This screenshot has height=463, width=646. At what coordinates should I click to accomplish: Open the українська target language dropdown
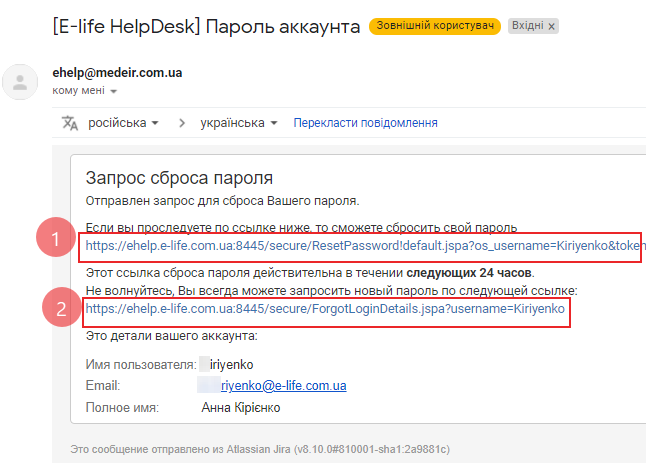tap(239, 123)
